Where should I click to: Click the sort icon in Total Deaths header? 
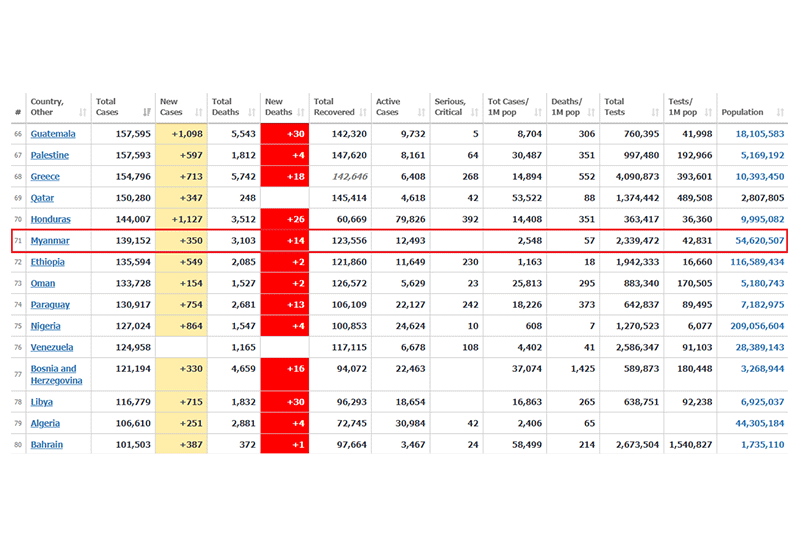(x=252, y=112)
